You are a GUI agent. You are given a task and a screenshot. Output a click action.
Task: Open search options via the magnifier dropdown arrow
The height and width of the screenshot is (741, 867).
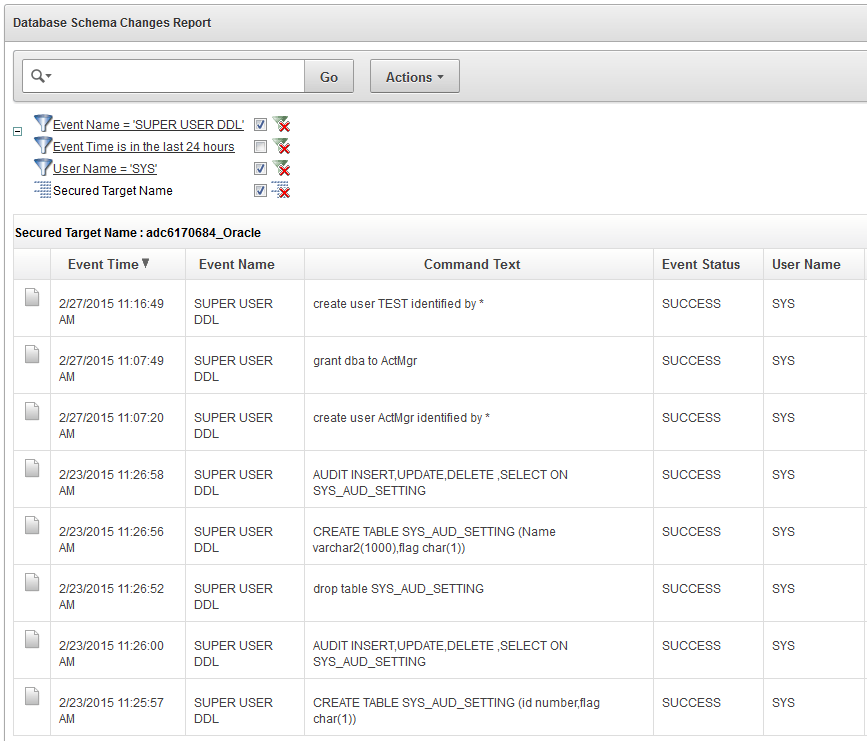[x=47, y=75]
